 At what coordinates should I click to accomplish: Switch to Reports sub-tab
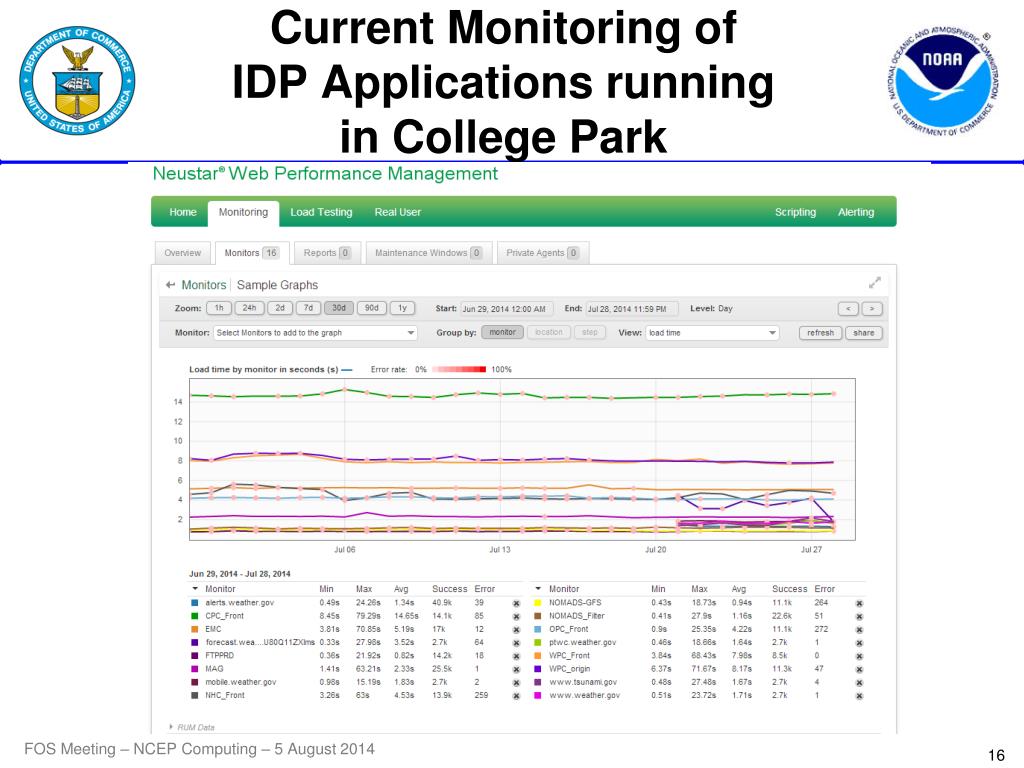(327, 253)
